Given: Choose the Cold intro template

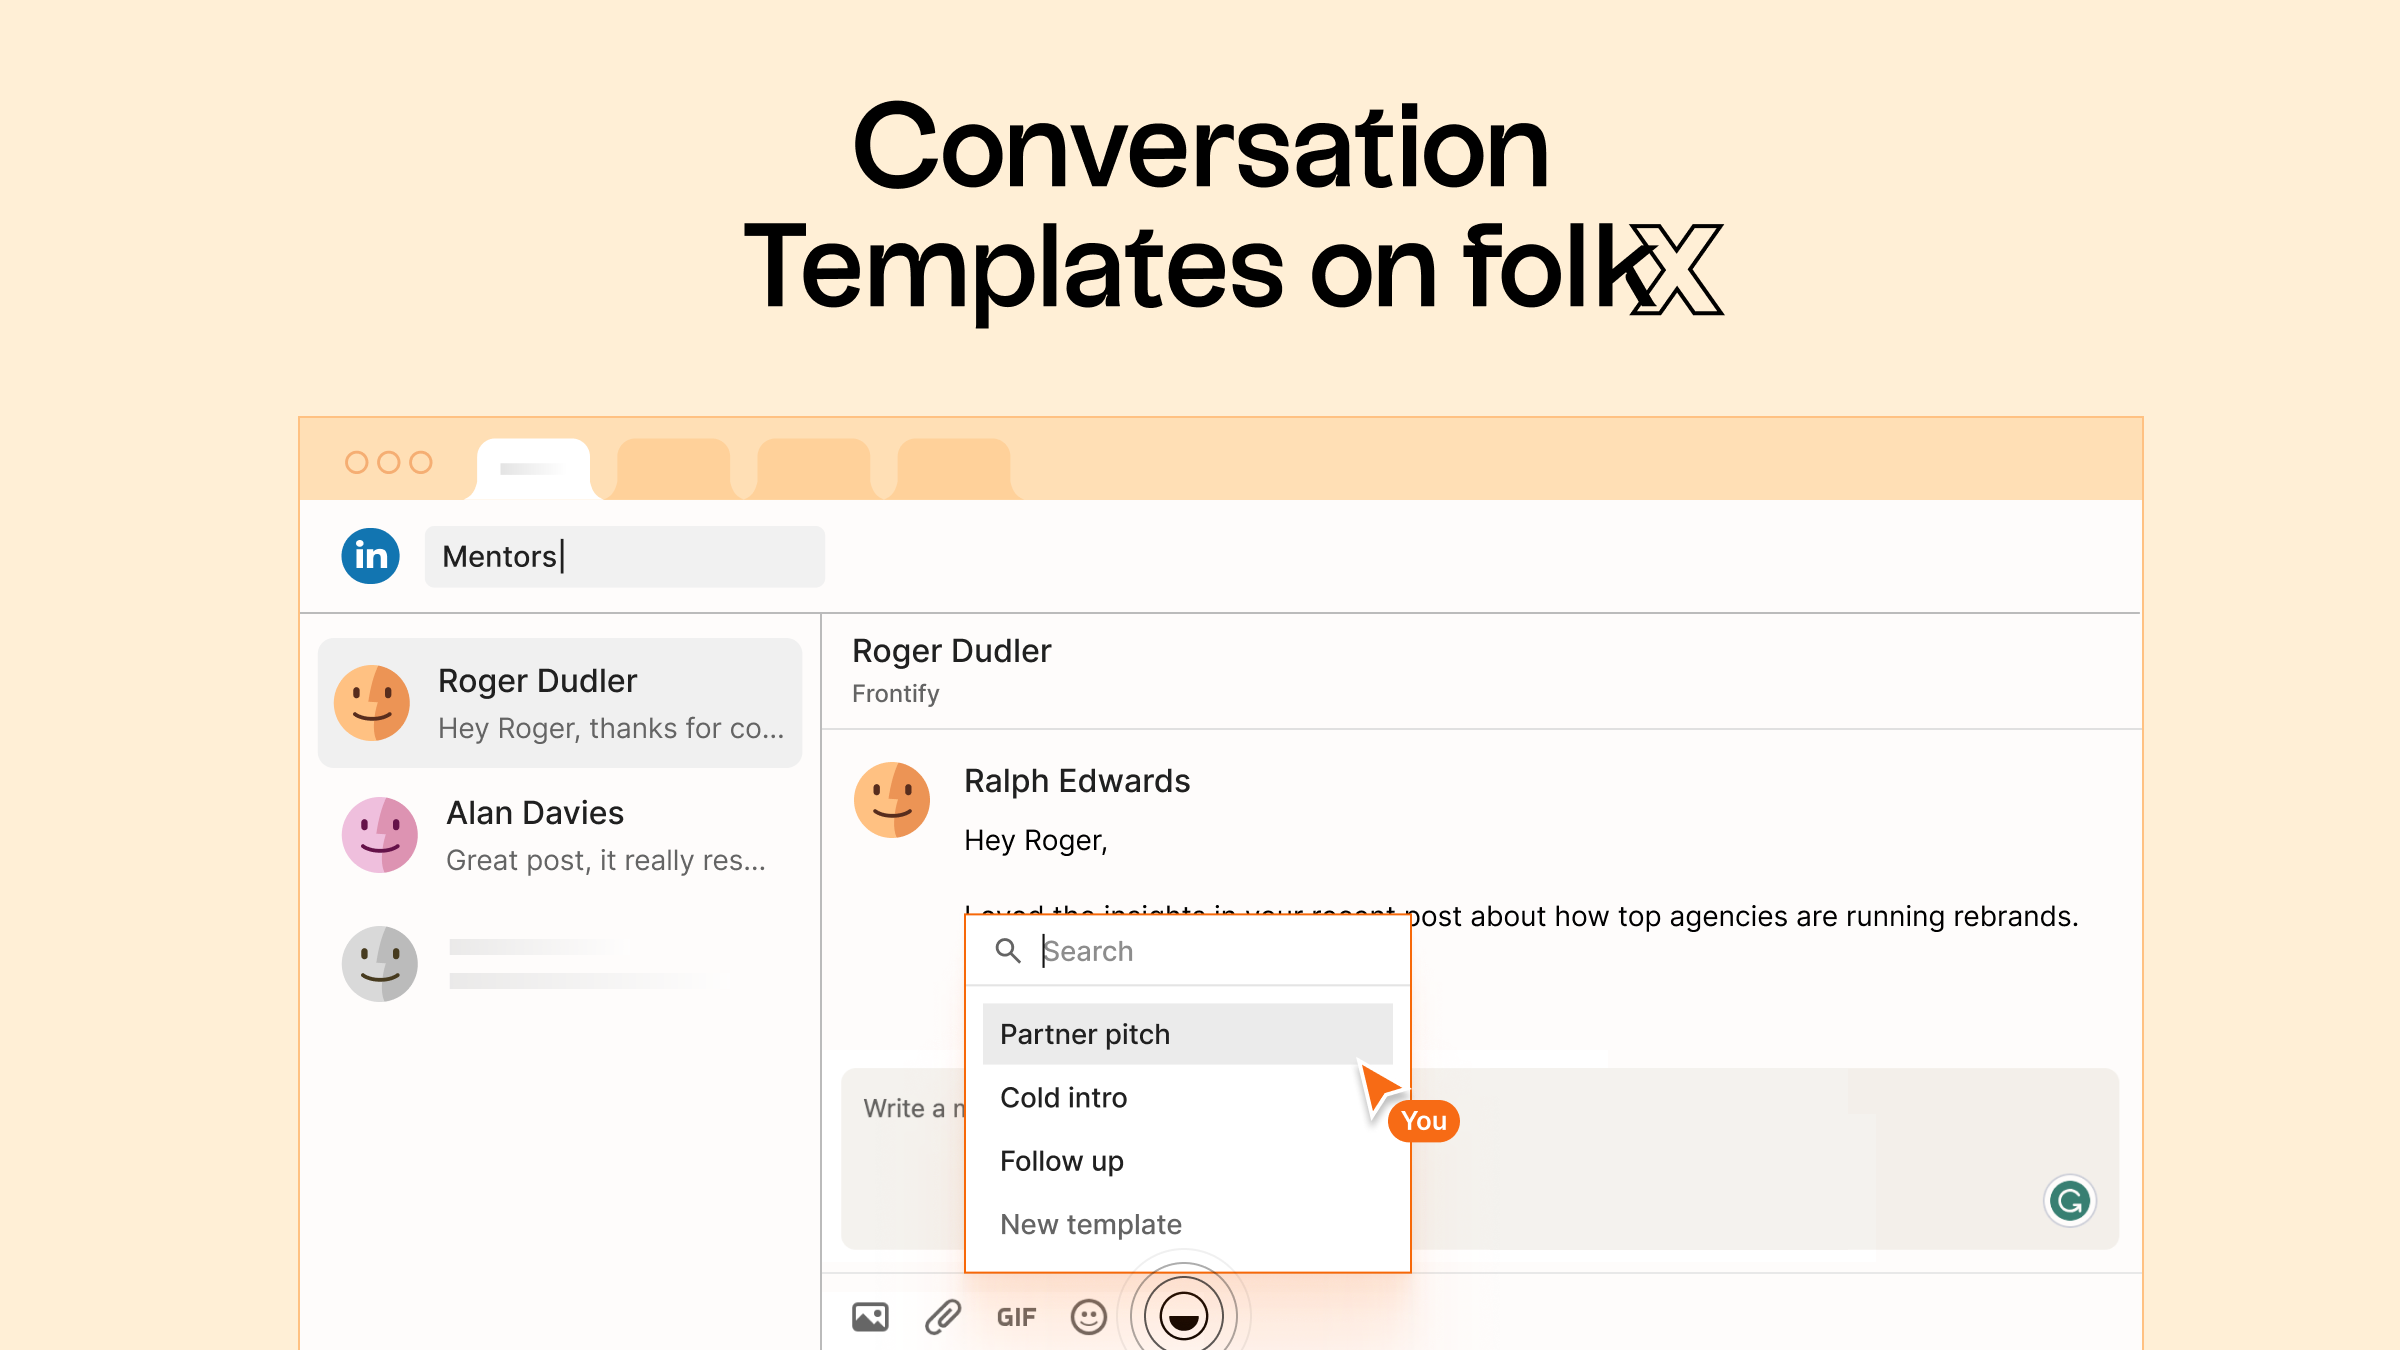Looking at the screenshot, I should (1064, 1098).
